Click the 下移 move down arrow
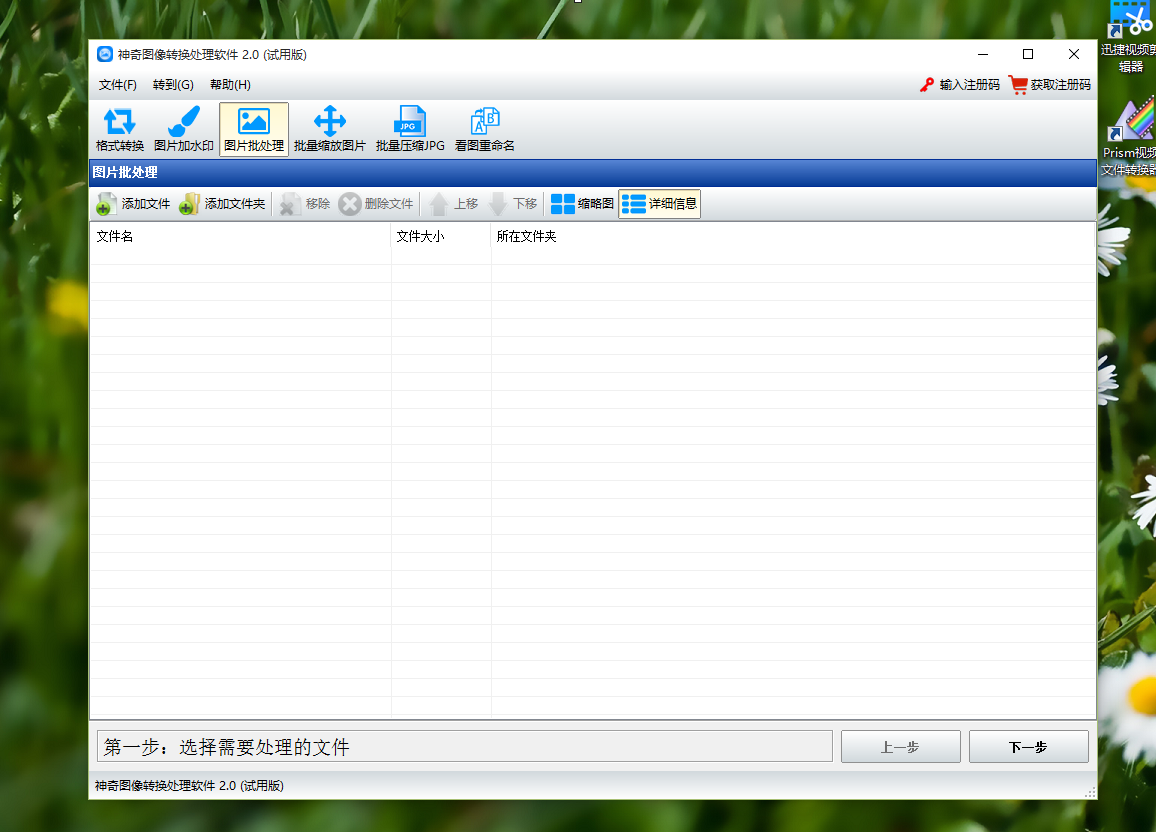Screen dimensions: 1156x832 (513, 204)
